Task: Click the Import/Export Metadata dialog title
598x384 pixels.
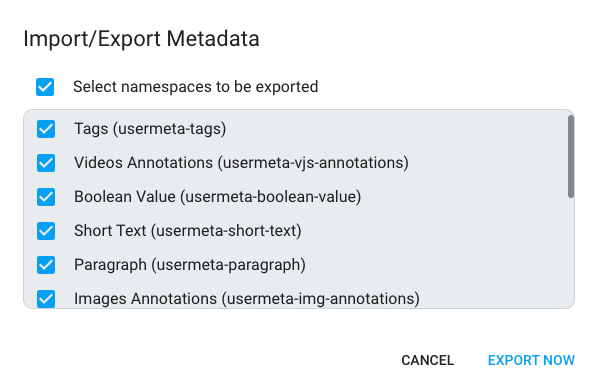Action: click(141, 39)
